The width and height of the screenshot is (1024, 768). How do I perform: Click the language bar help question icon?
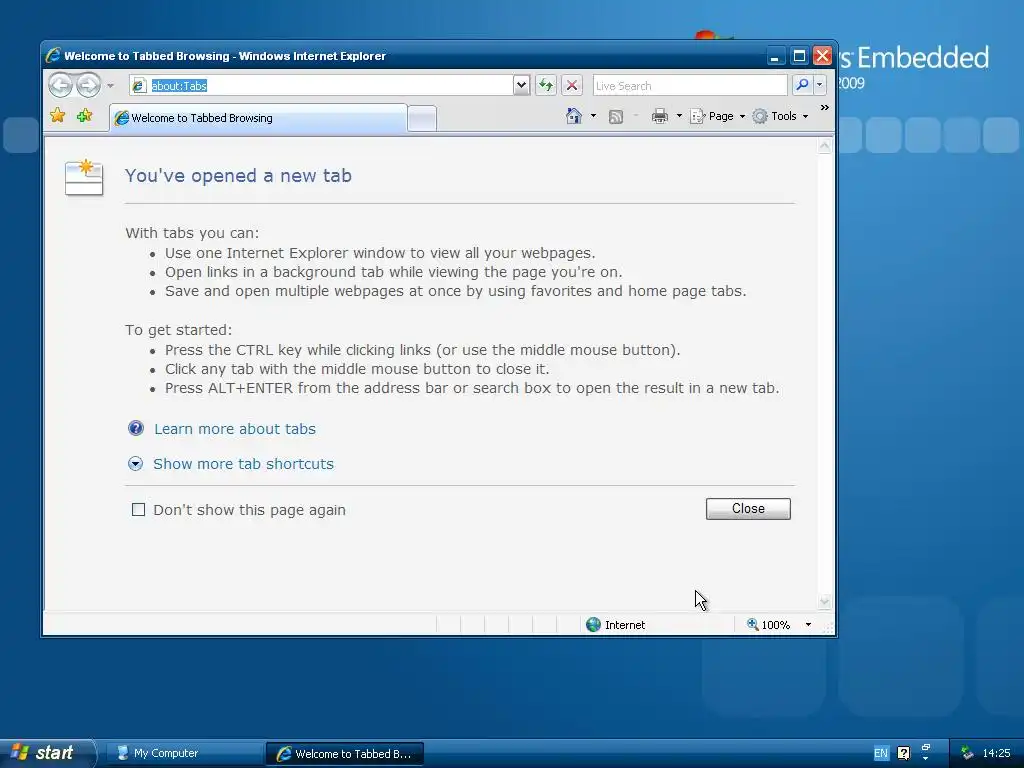click(x=903, y=753)
